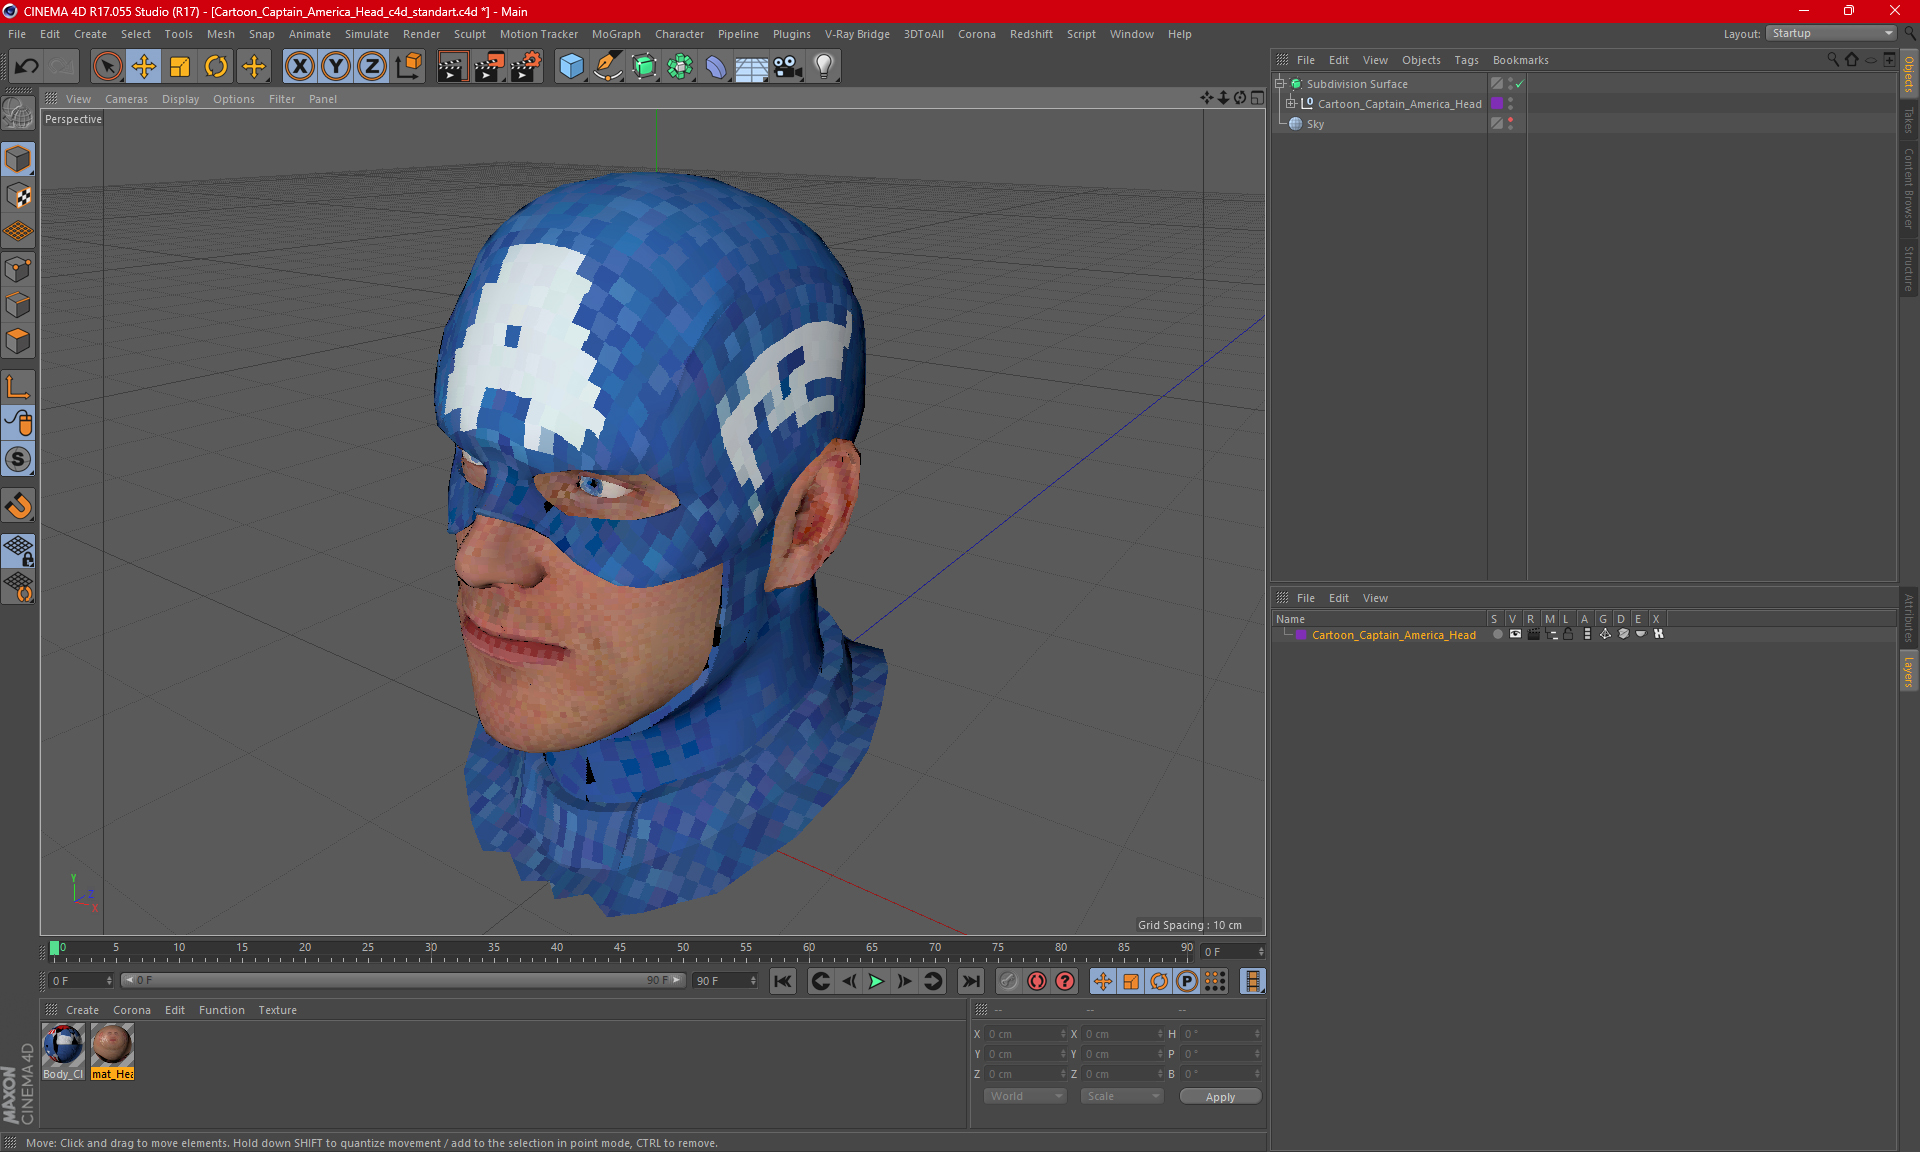
Task: Open the Subdivision Surface generators icon
Action: (644, 67)
